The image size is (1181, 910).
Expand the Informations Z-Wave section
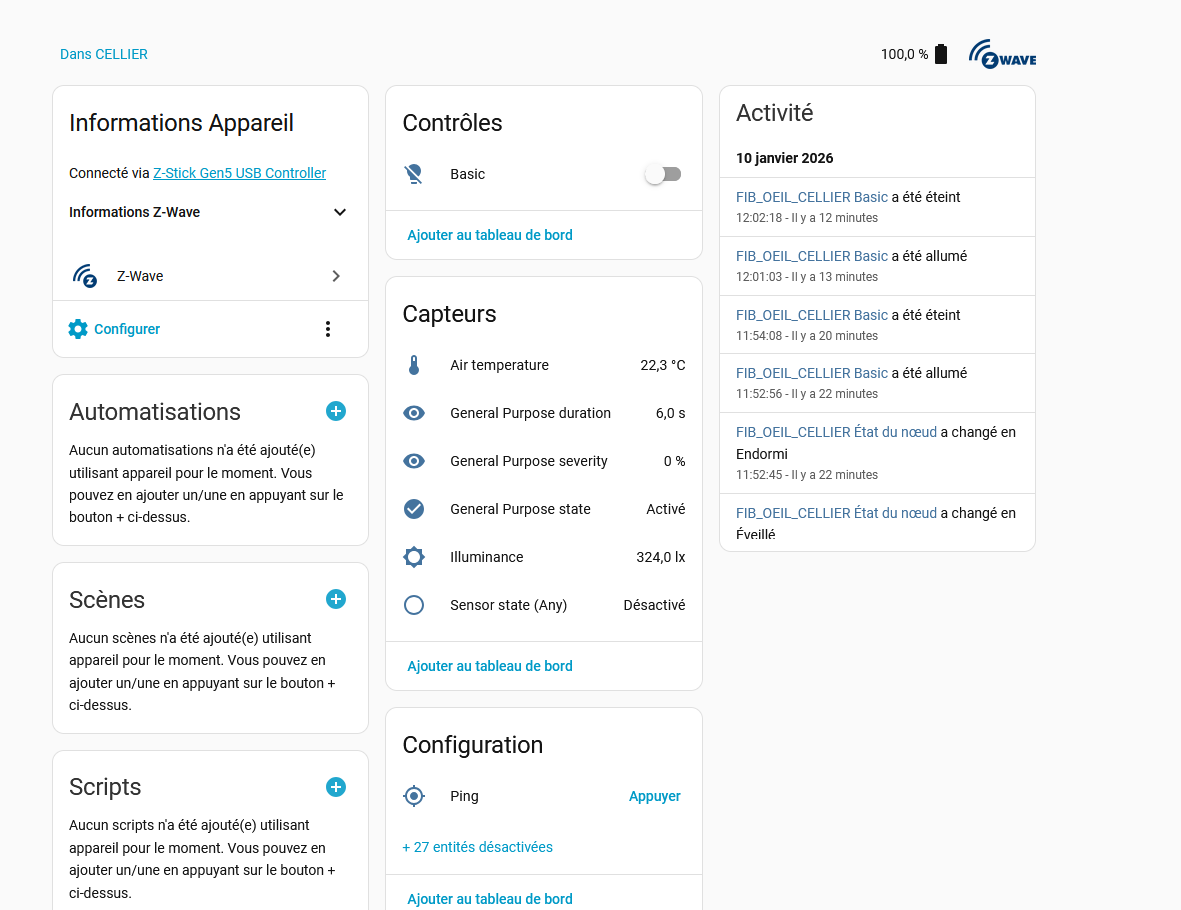point(339,212)
